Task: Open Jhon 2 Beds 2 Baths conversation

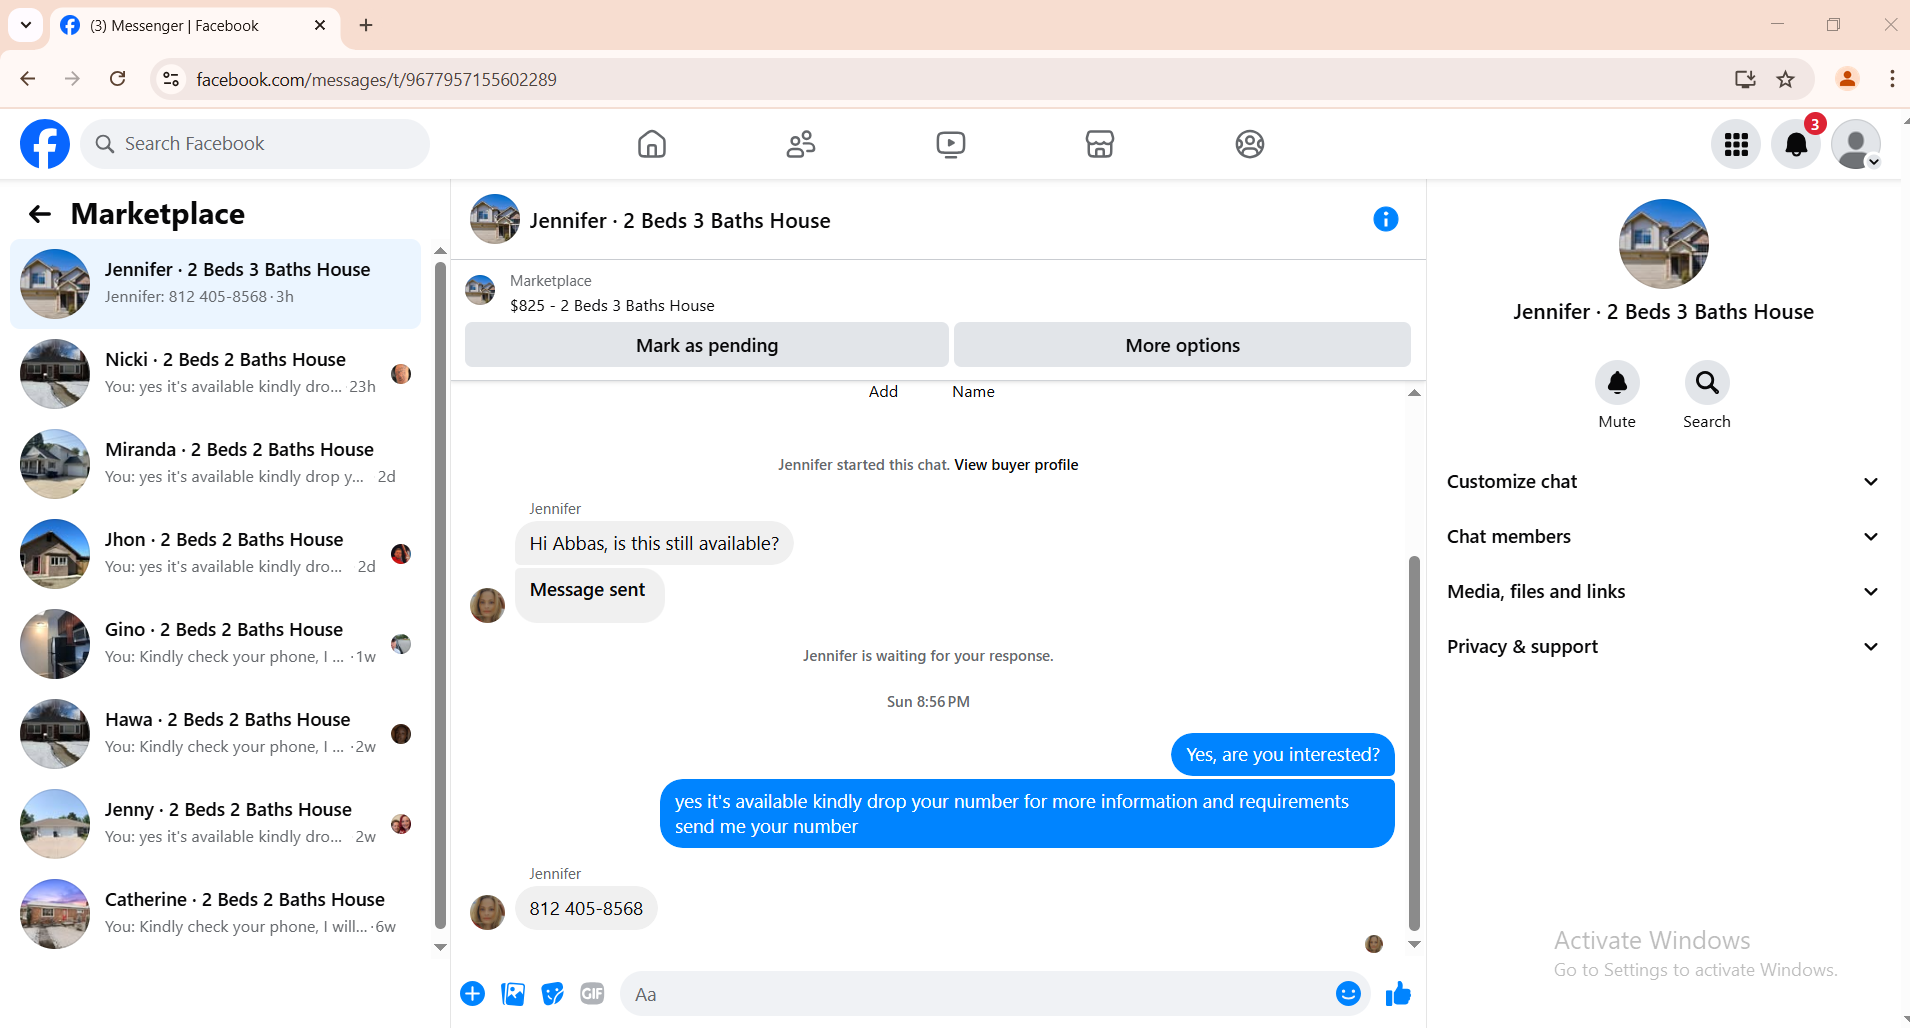Action: [215, 554]
